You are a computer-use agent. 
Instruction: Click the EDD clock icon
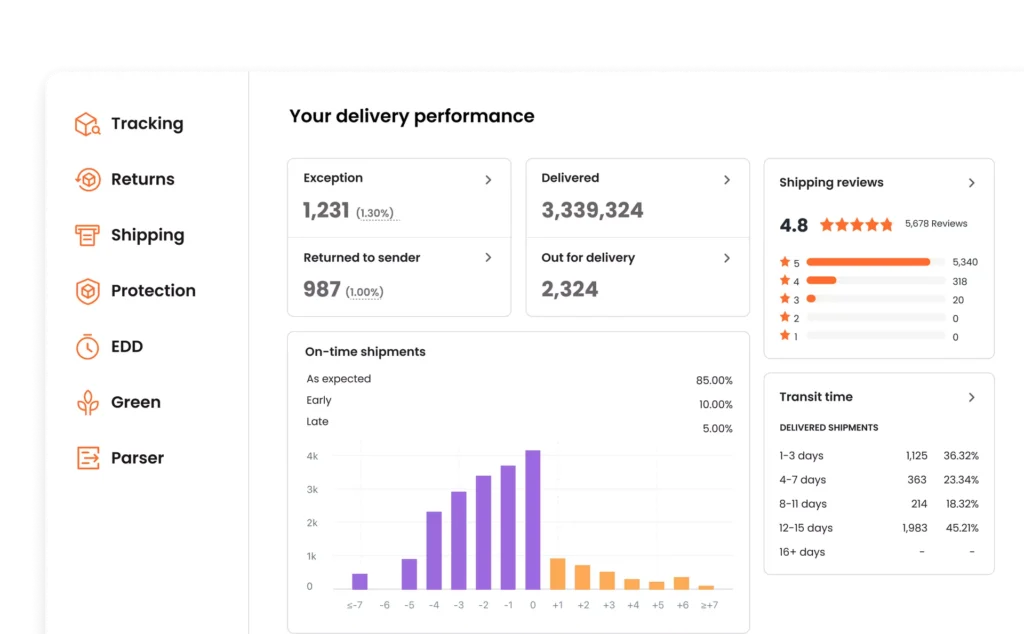[88, 347]
